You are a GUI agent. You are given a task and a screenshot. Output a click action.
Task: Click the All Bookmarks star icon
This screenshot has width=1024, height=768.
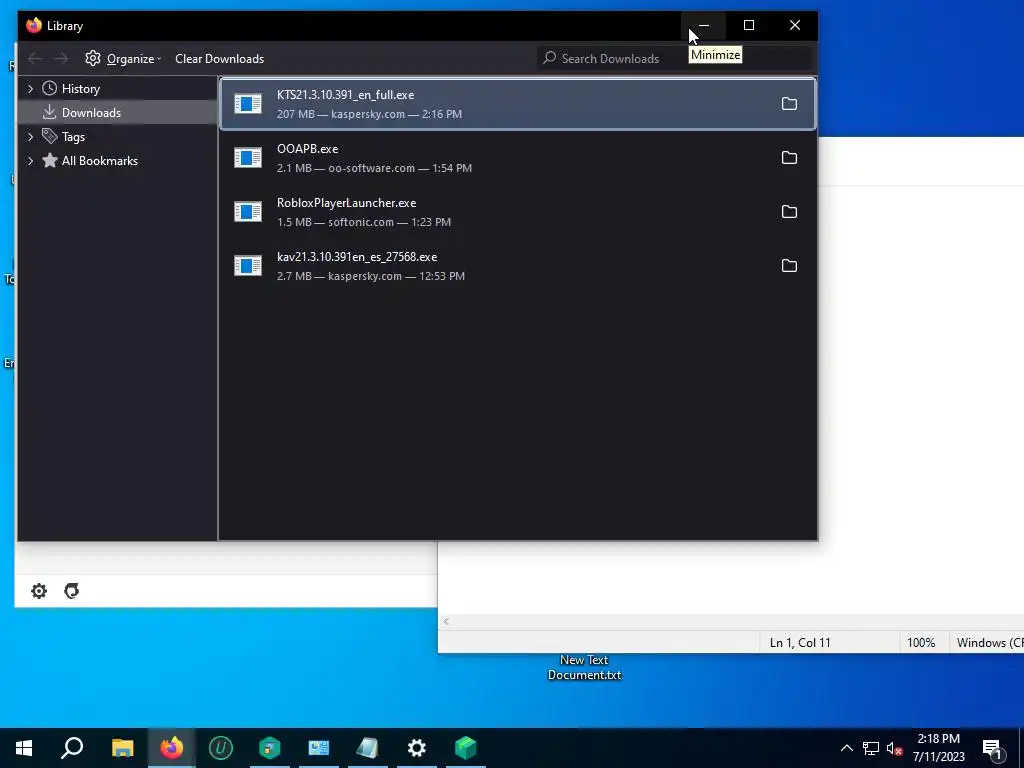(x=50, y=161)
